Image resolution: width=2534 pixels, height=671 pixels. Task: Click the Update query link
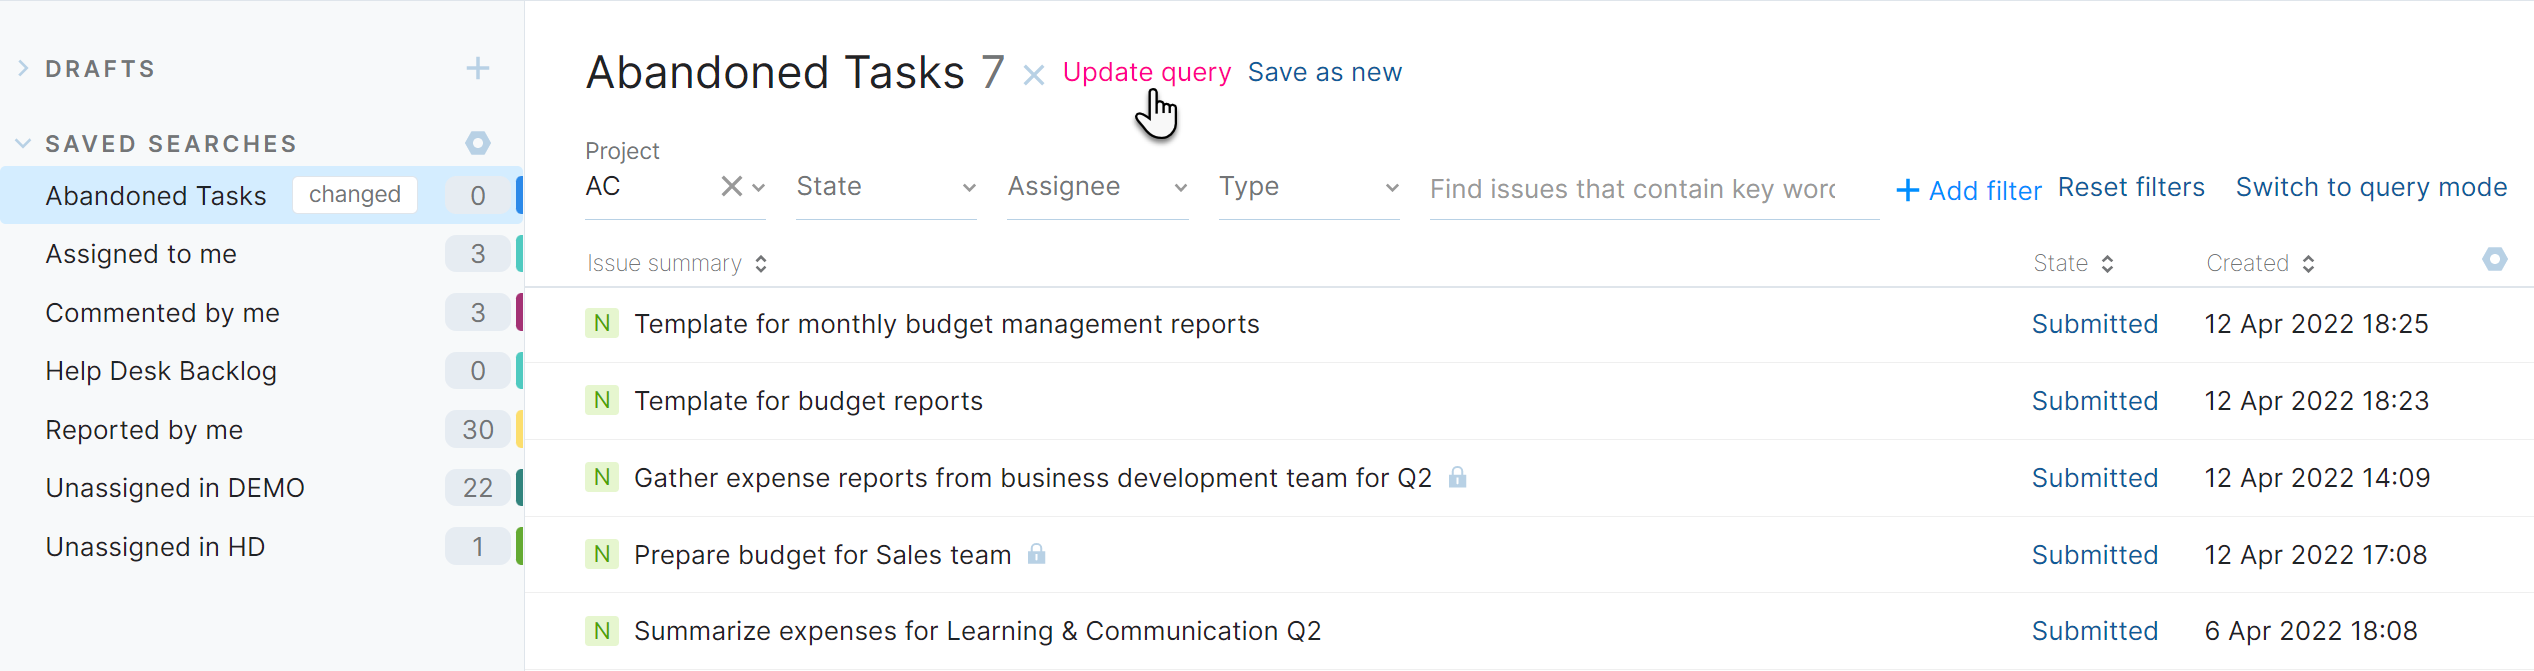click(x=1146, y=72)
